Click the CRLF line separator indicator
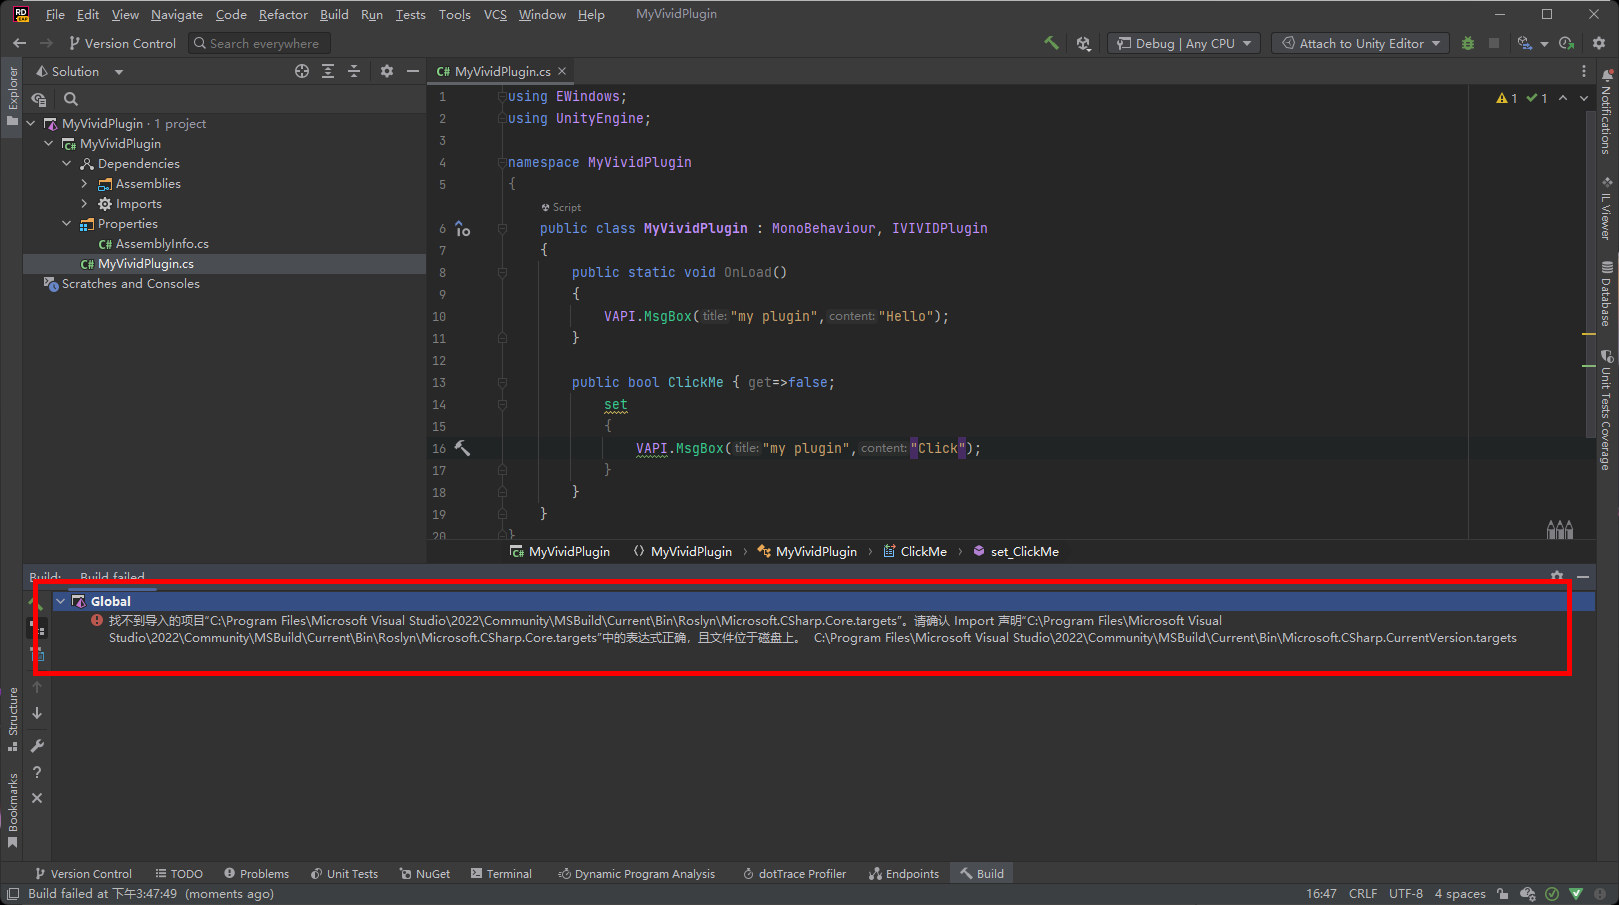This screenshot has height=905, width=1619. [x=1363, y=894]
